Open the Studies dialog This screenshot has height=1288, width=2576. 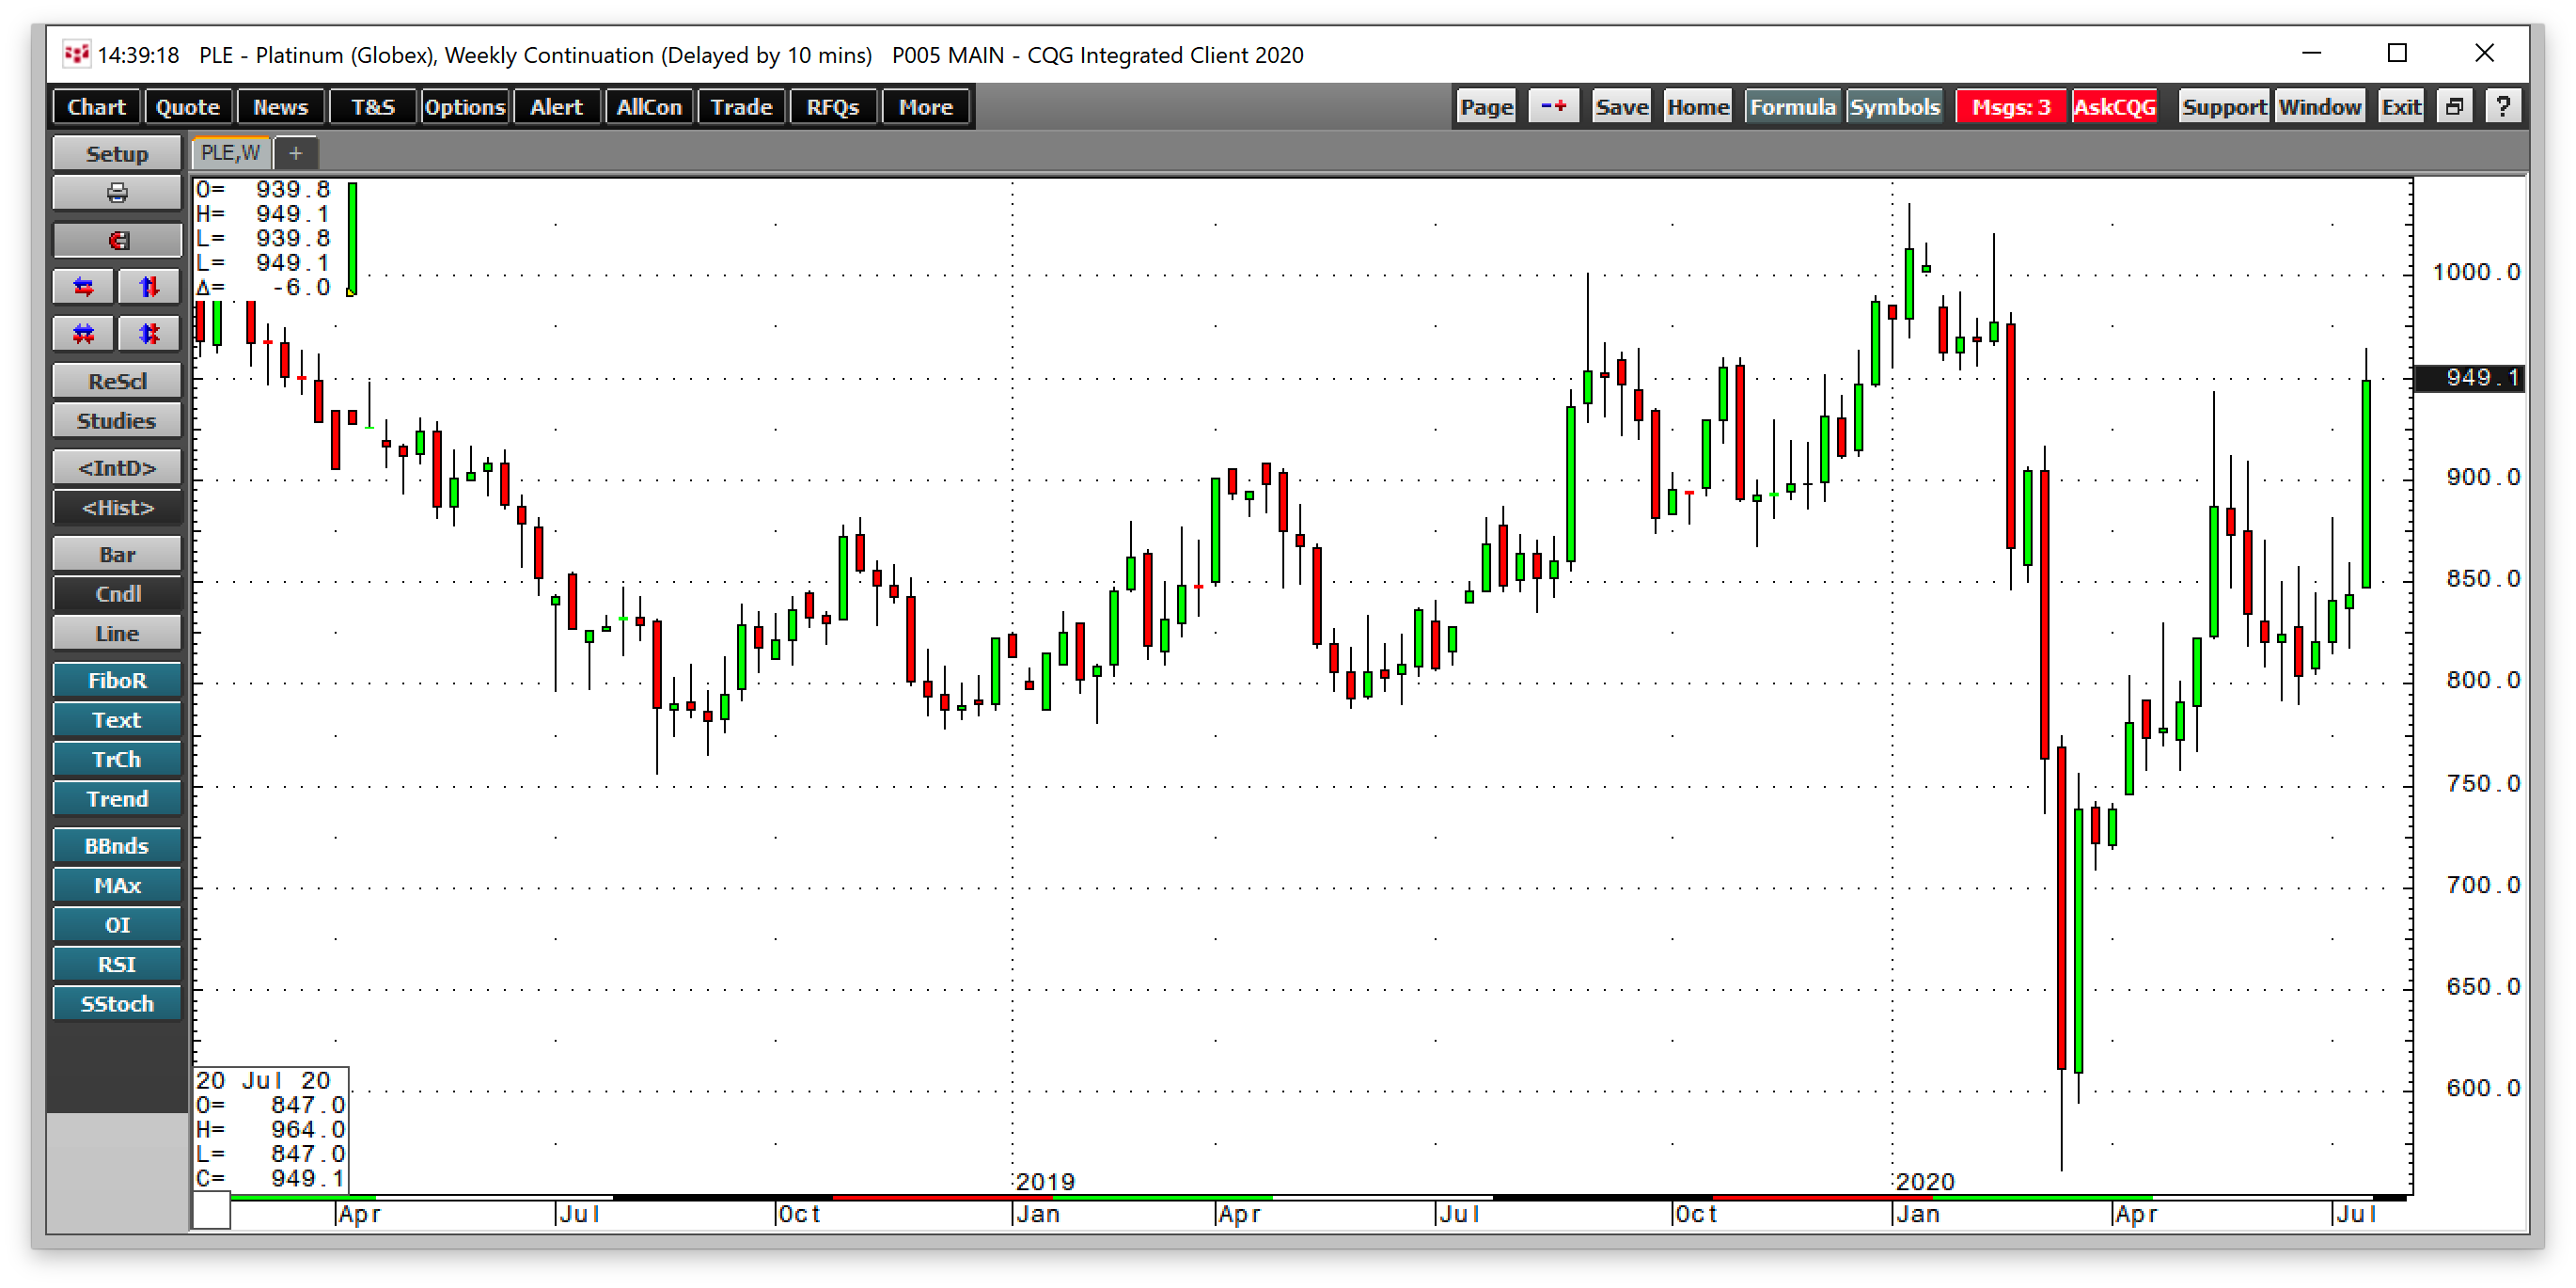tap(117, 421)
